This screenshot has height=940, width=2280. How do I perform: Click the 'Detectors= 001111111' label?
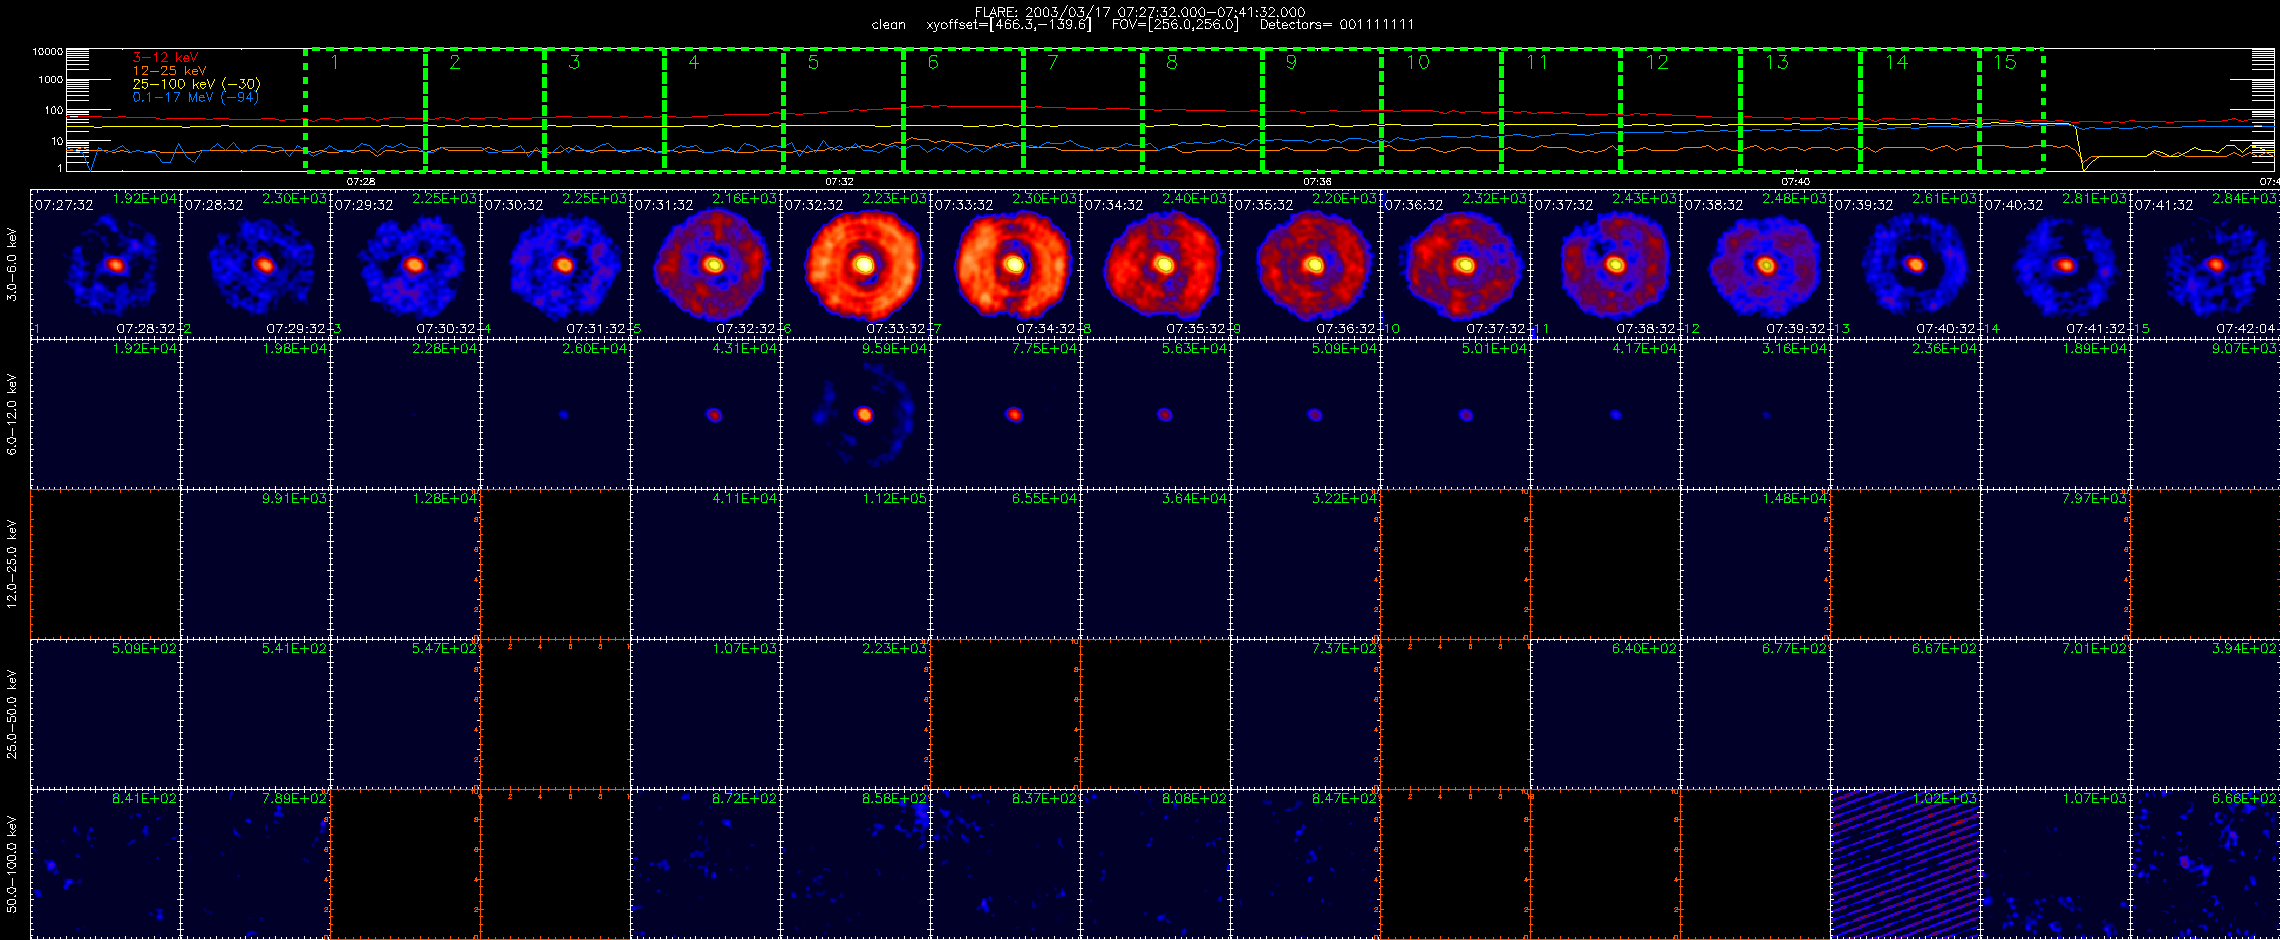1337,25
